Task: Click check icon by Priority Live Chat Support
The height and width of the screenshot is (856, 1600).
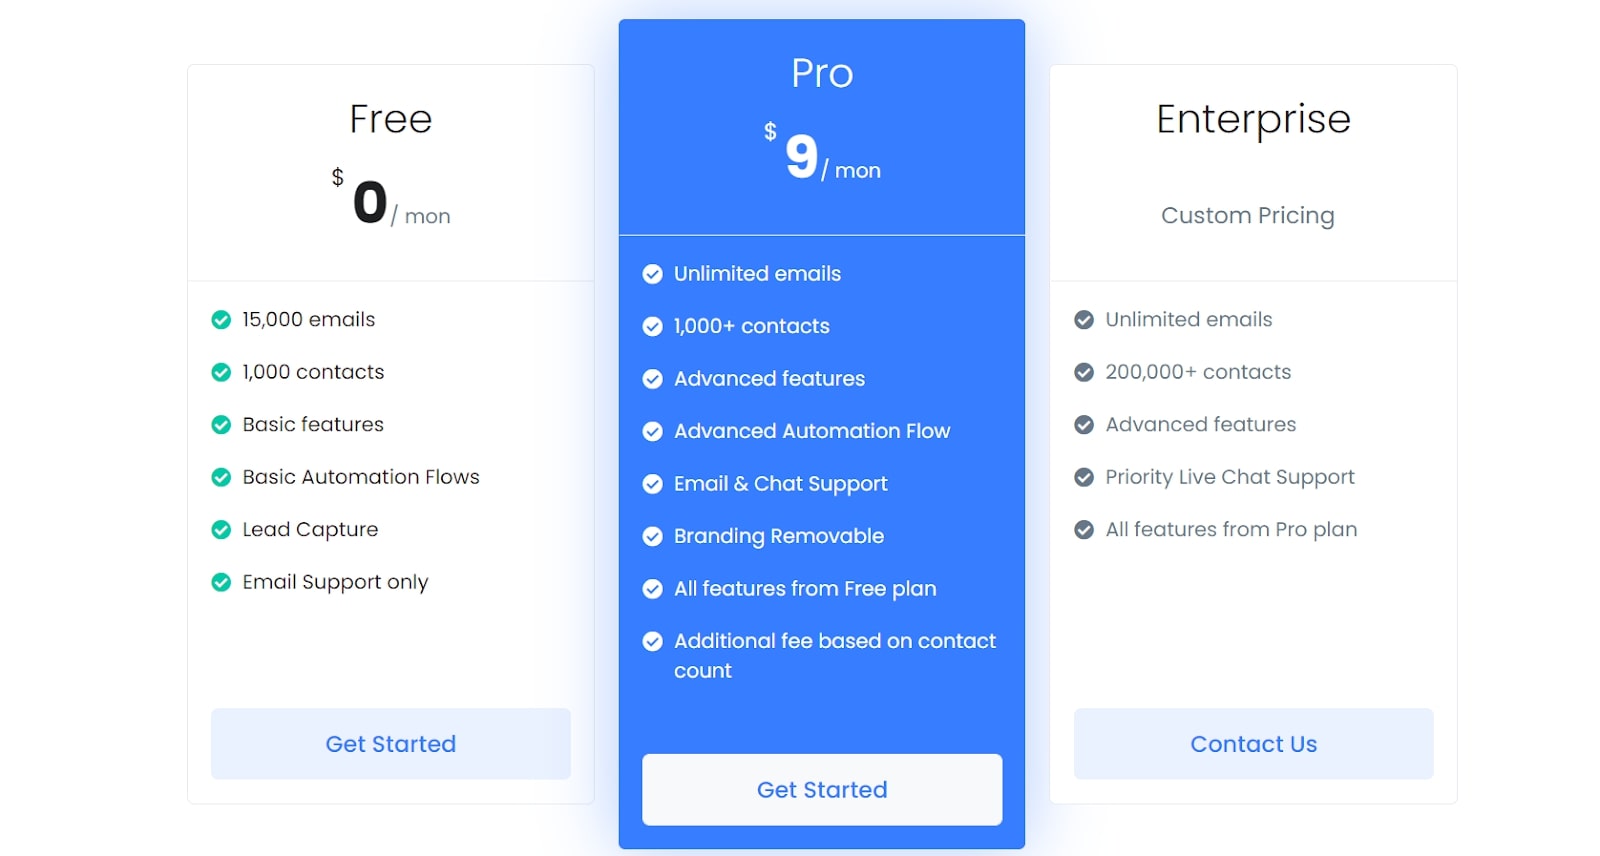Action: tap(1083, 477)
